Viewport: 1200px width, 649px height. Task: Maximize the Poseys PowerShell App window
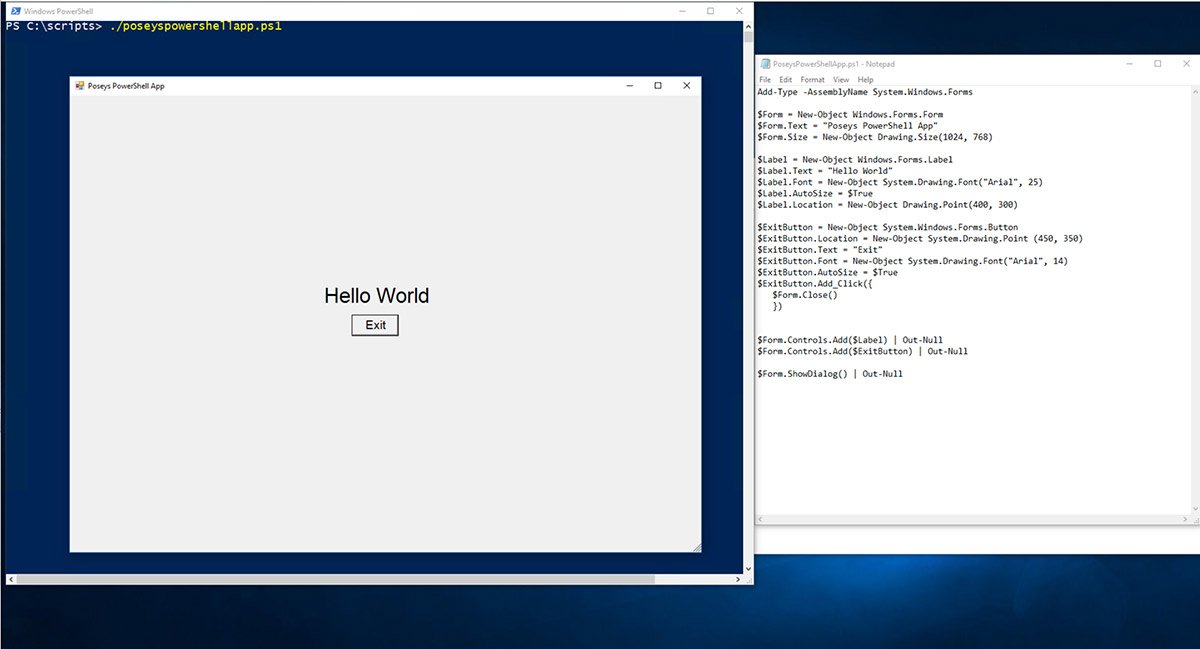(657, 86)
